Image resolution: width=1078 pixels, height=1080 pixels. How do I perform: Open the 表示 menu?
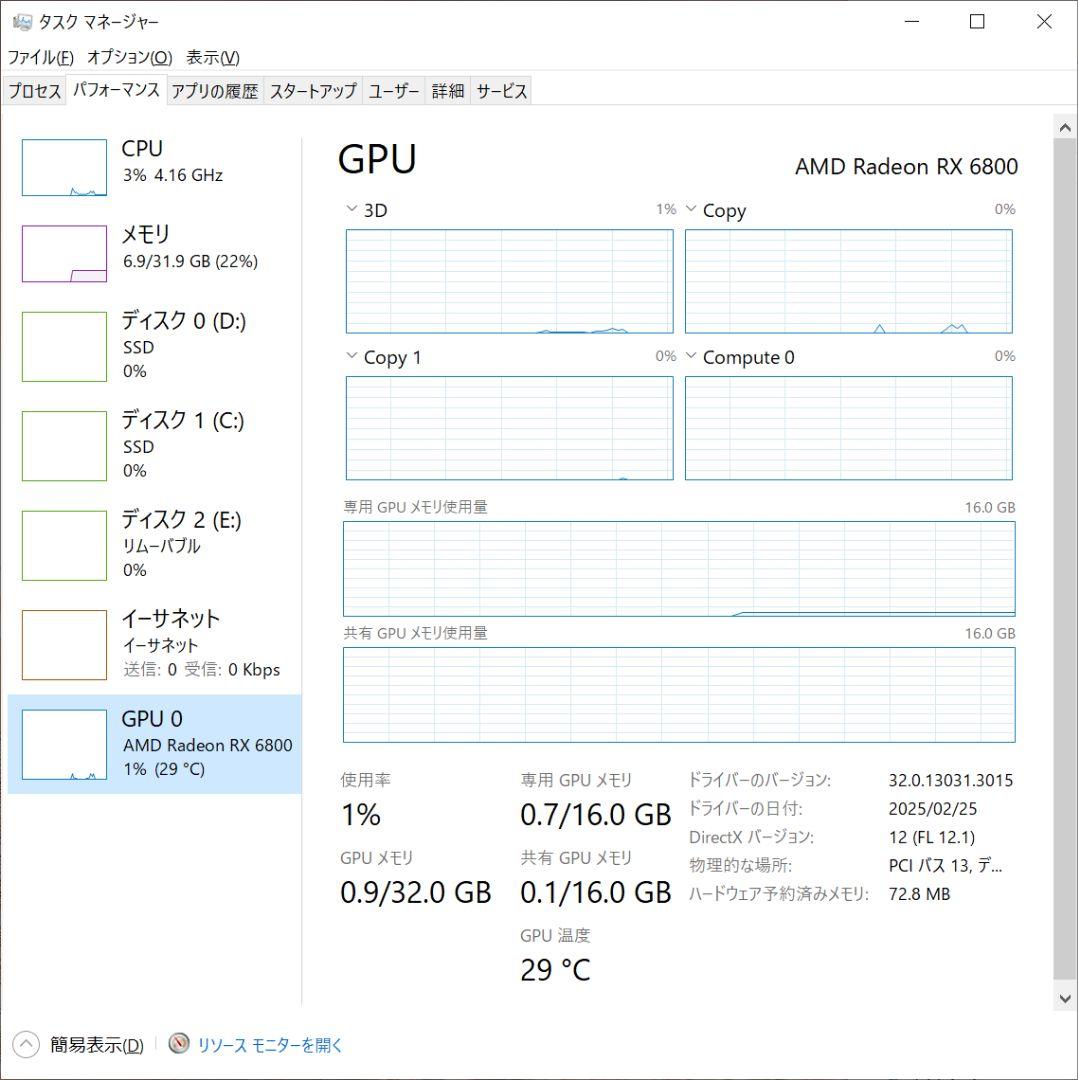point(213,57)
